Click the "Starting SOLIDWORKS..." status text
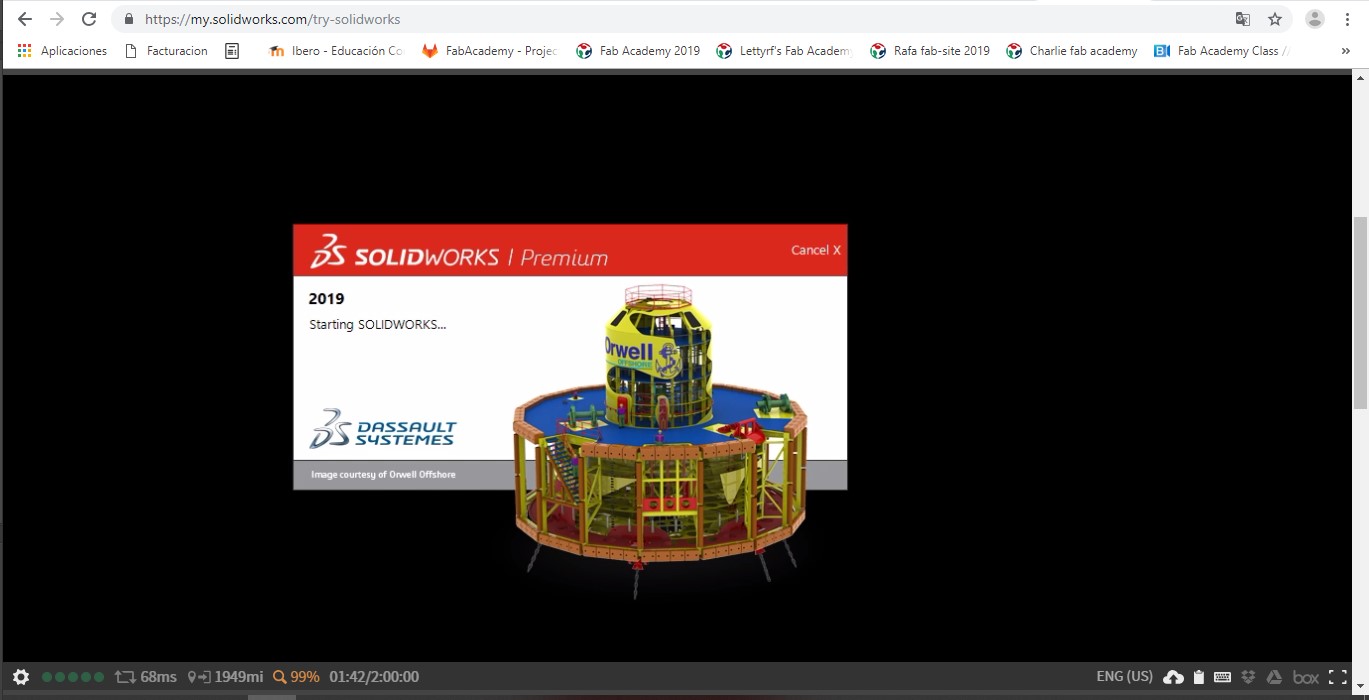The height and width of the screenshot is (700, 1369). [x=377, y=324]
